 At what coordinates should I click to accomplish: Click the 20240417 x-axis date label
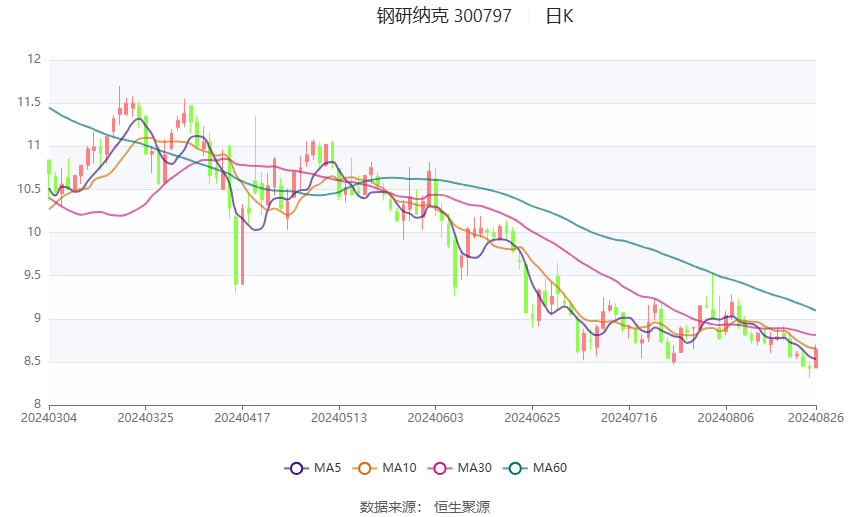click(242, 418)
